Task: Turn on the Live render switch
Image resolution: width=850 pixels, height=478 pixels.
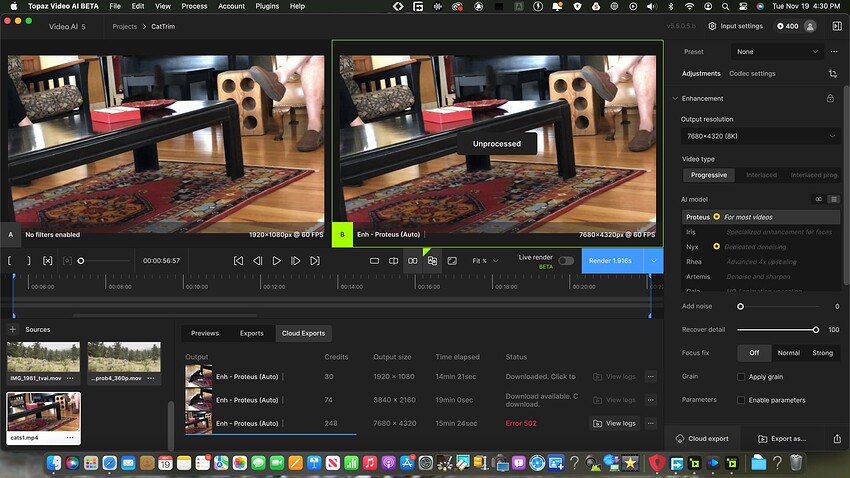Action: coord(566,261)
